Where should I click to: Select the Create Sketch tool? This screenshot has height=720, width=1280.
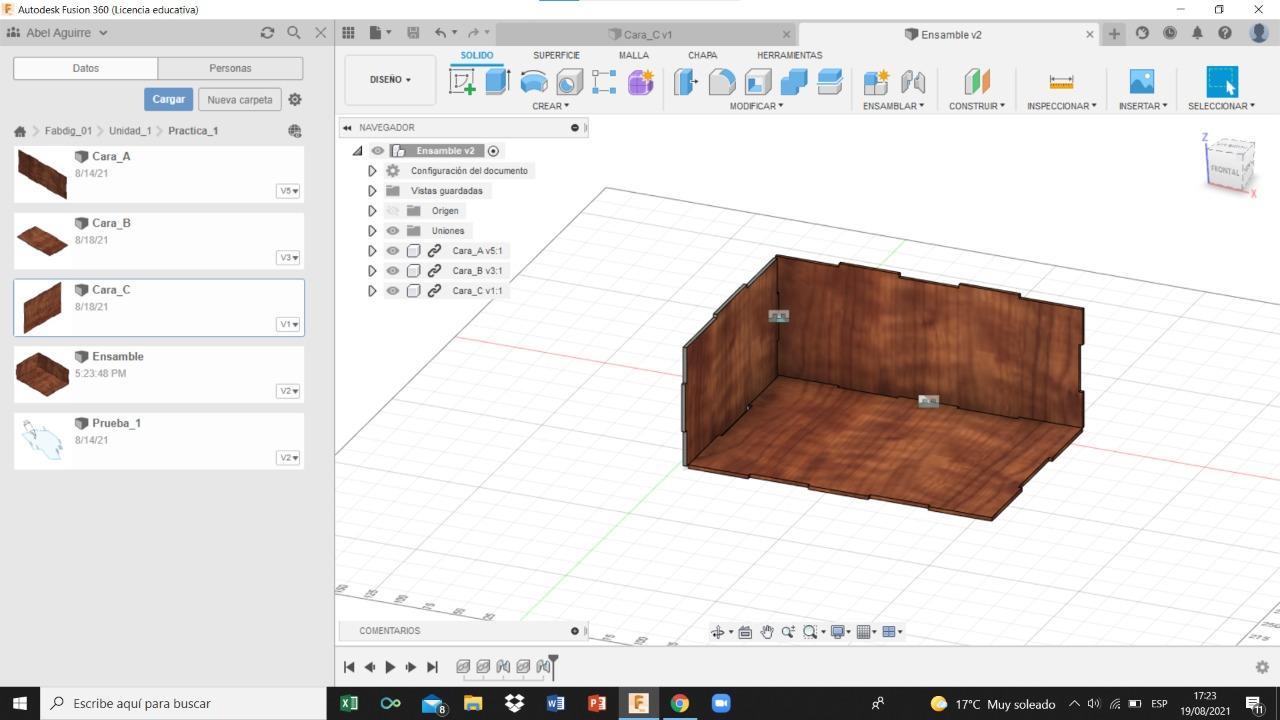coord(462,82)
